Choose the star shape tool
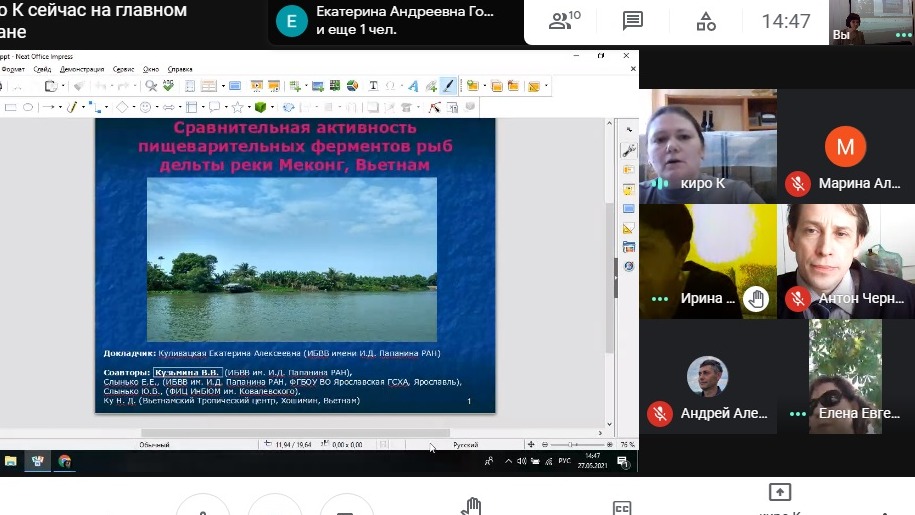The image size is (915, 515). (238, 107)
